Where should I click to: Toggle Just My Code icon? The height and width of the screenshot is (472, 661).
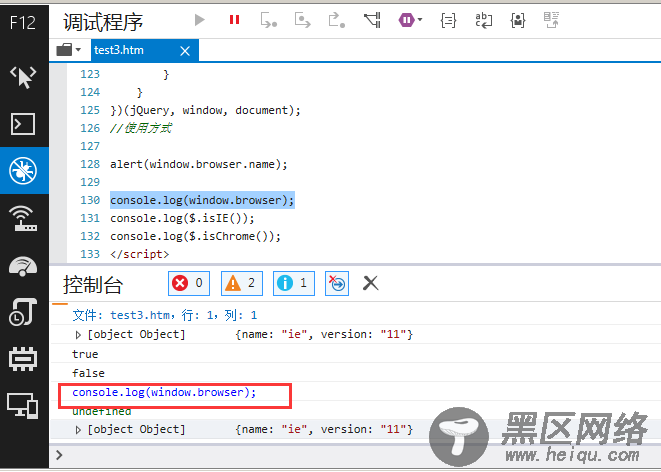click(518, 20)
